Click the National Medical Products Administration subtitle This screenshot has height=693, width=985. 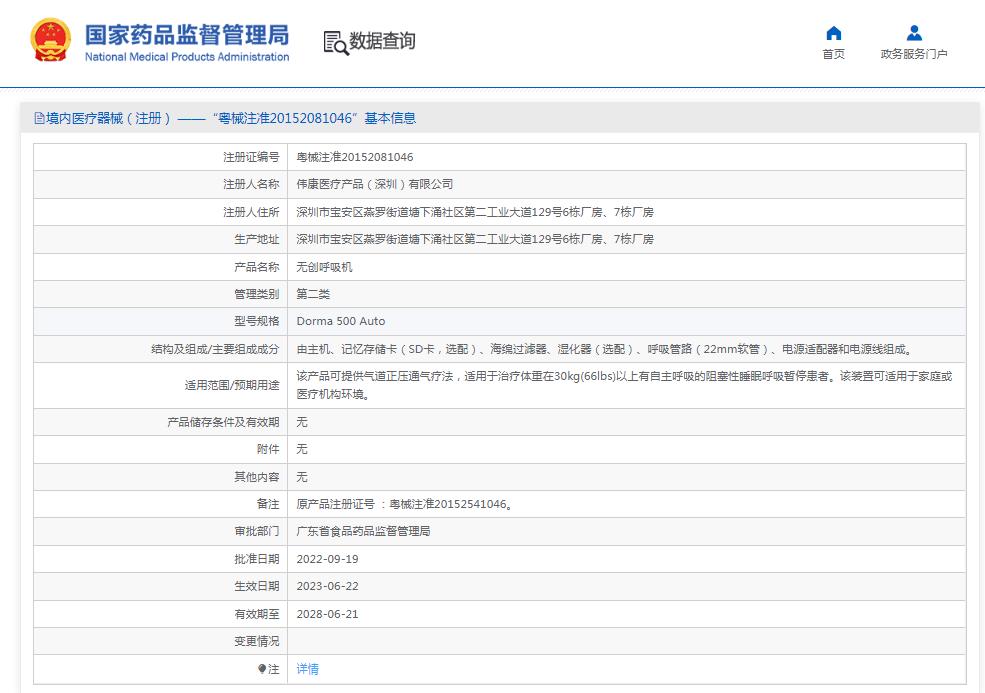tap(187, 57)
